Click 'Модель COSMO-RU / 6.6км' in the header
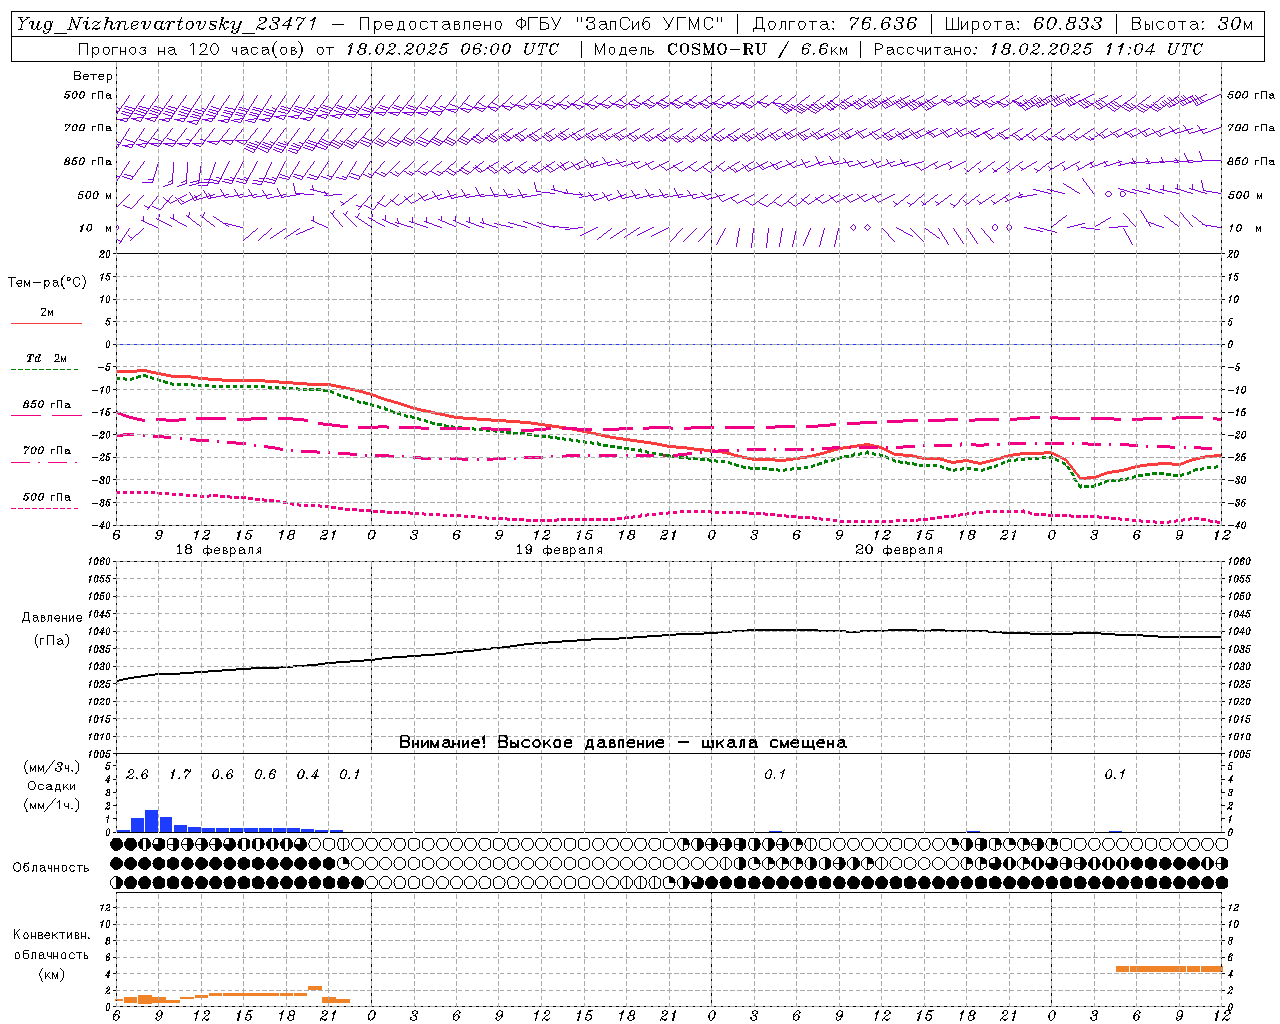The width and height of the screenshot is (1280, 1024). pyautogui.click(x=720, y=49)
